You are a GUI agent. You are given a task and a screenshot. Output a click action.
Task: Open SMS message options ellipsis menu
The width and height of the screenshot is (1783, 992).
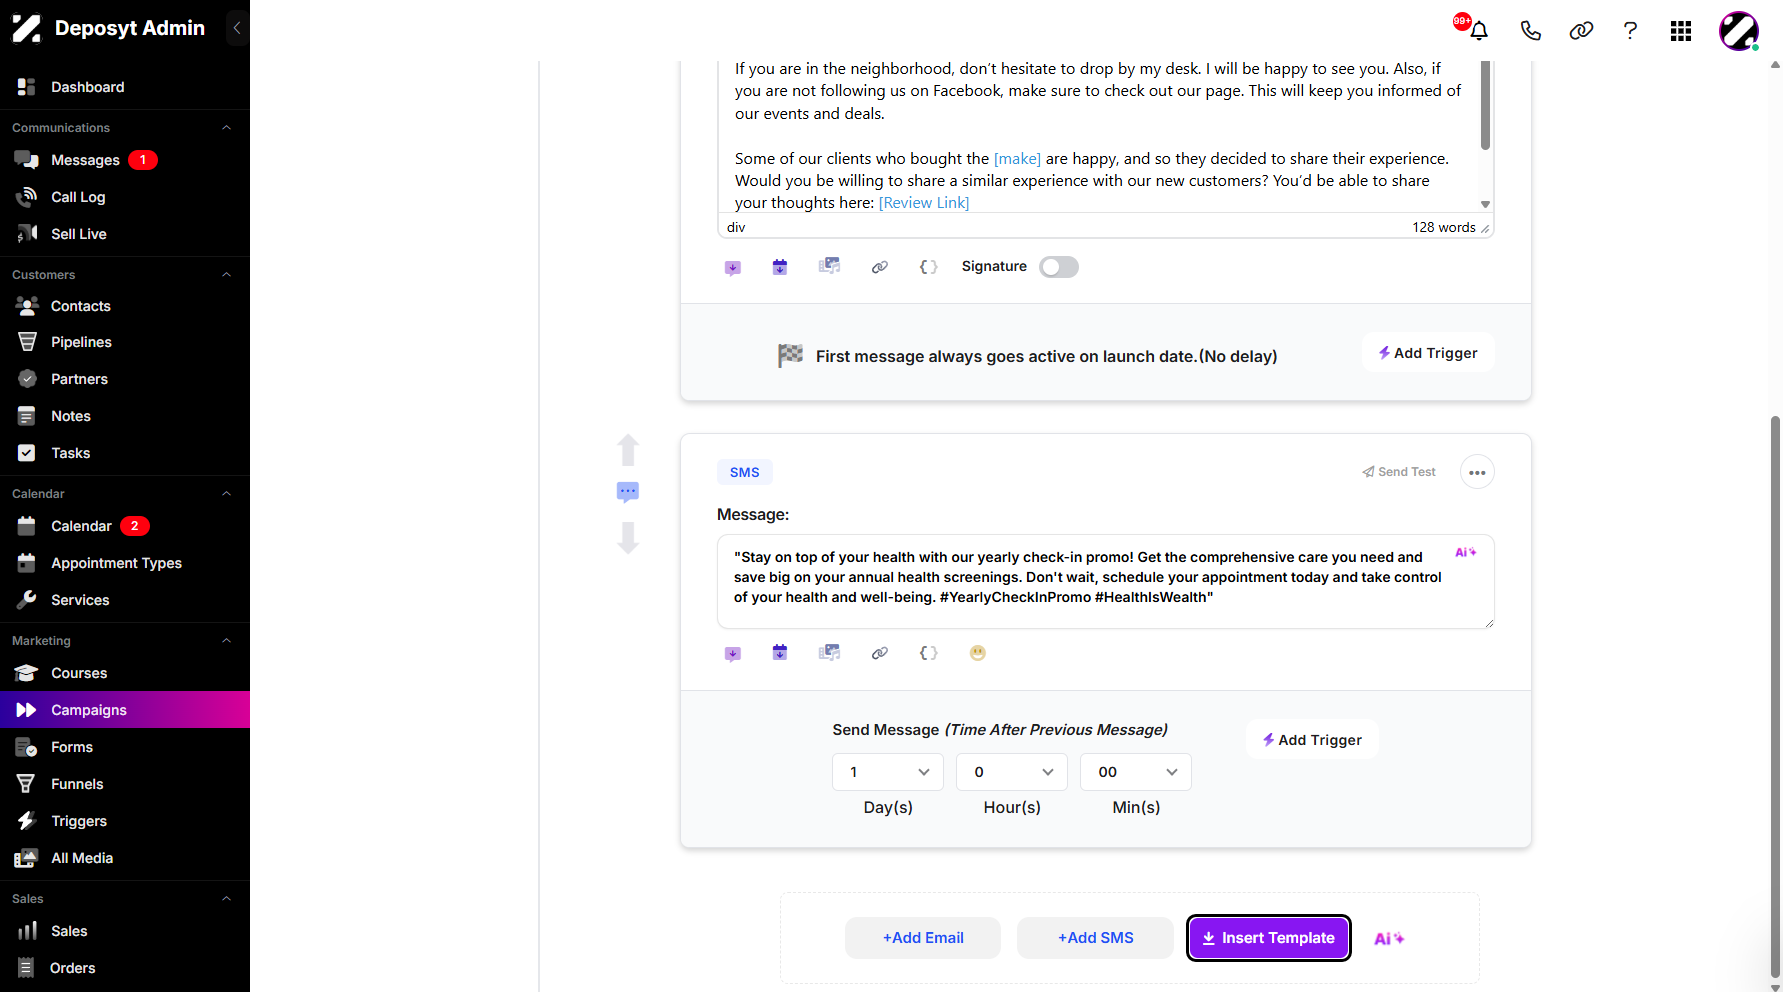coord(1477,472)
